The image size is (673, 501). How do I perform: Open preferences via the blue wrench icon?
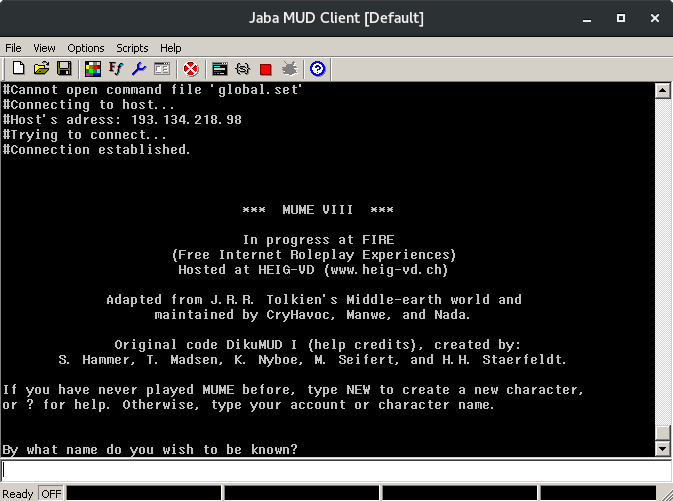click(x=139, y=69)
